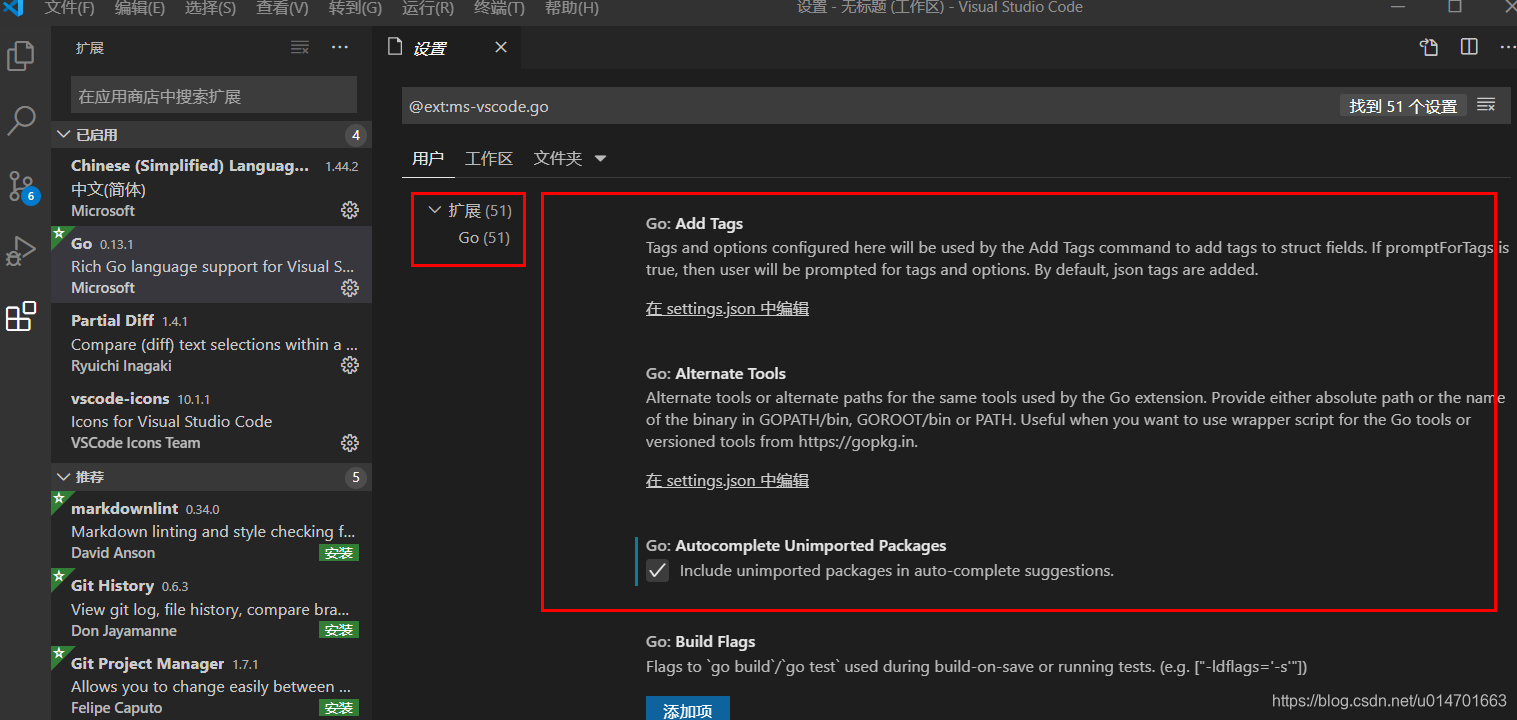Select the Git History extension name
Screen dimensions: 1517x720
point(112,585)
